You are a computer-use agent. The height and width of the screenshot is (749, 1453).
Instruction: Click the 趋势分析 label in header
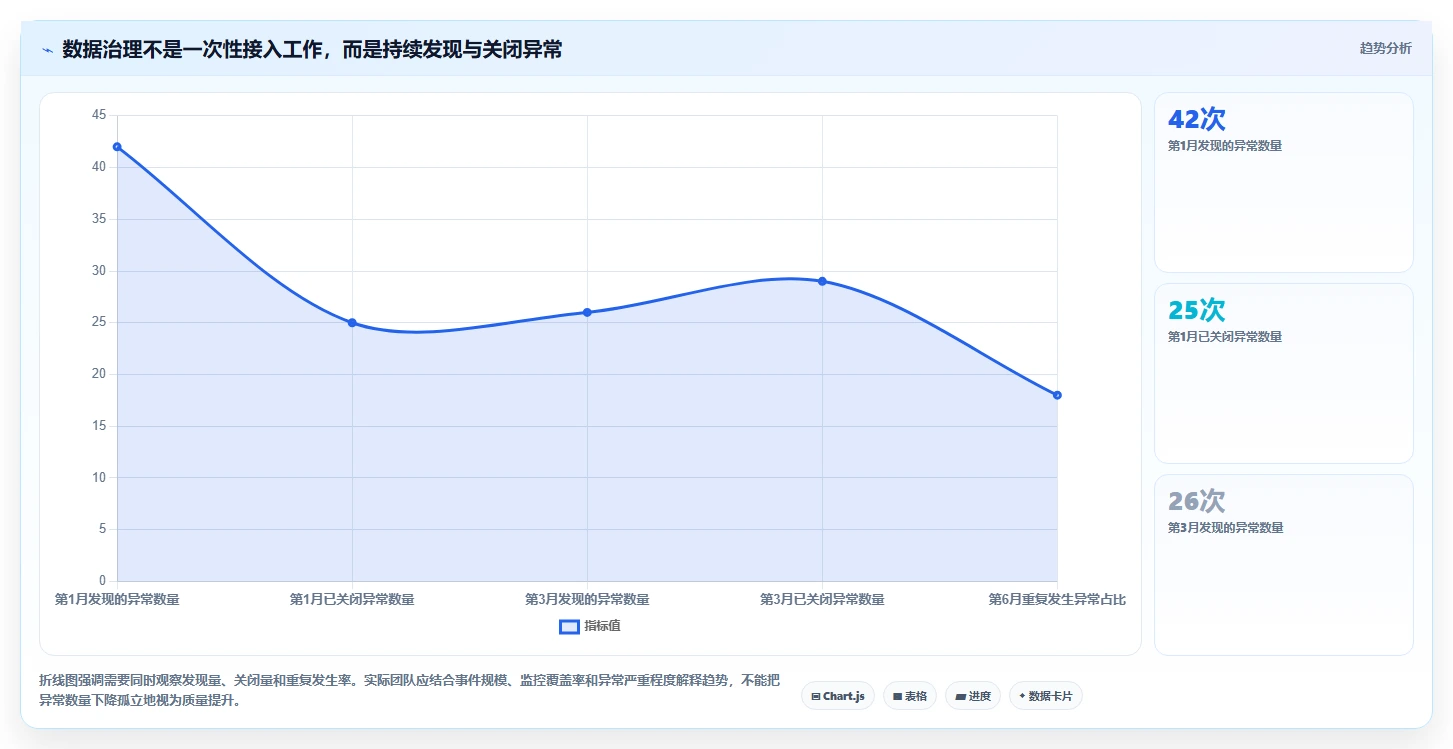pyautogui.click(x=1385, y=48)
